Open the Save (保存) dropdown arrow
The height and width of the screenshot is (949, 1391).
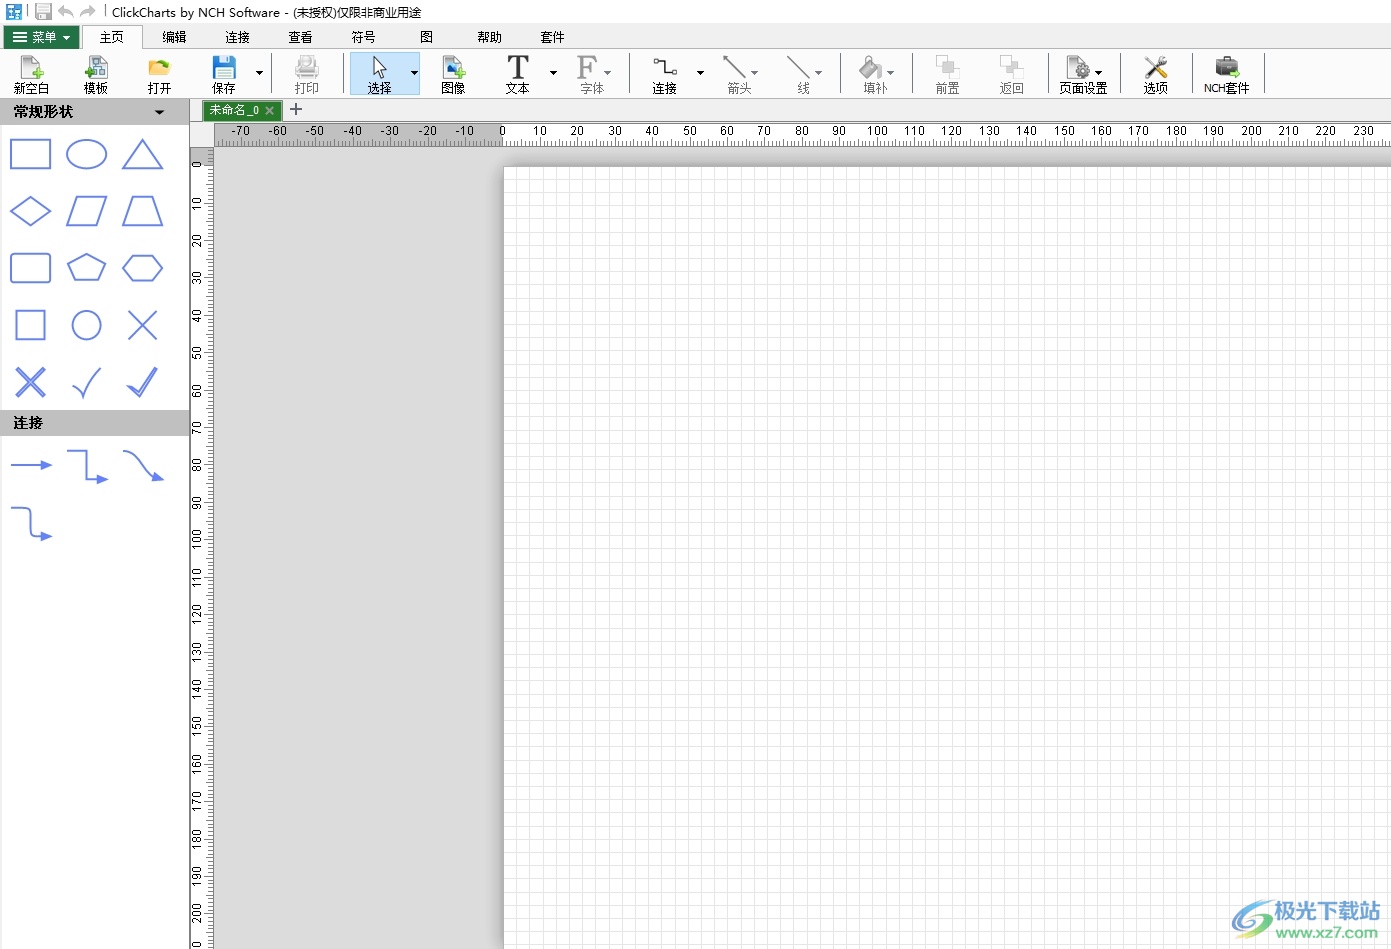pyautogui.click(x=259, y=73)
